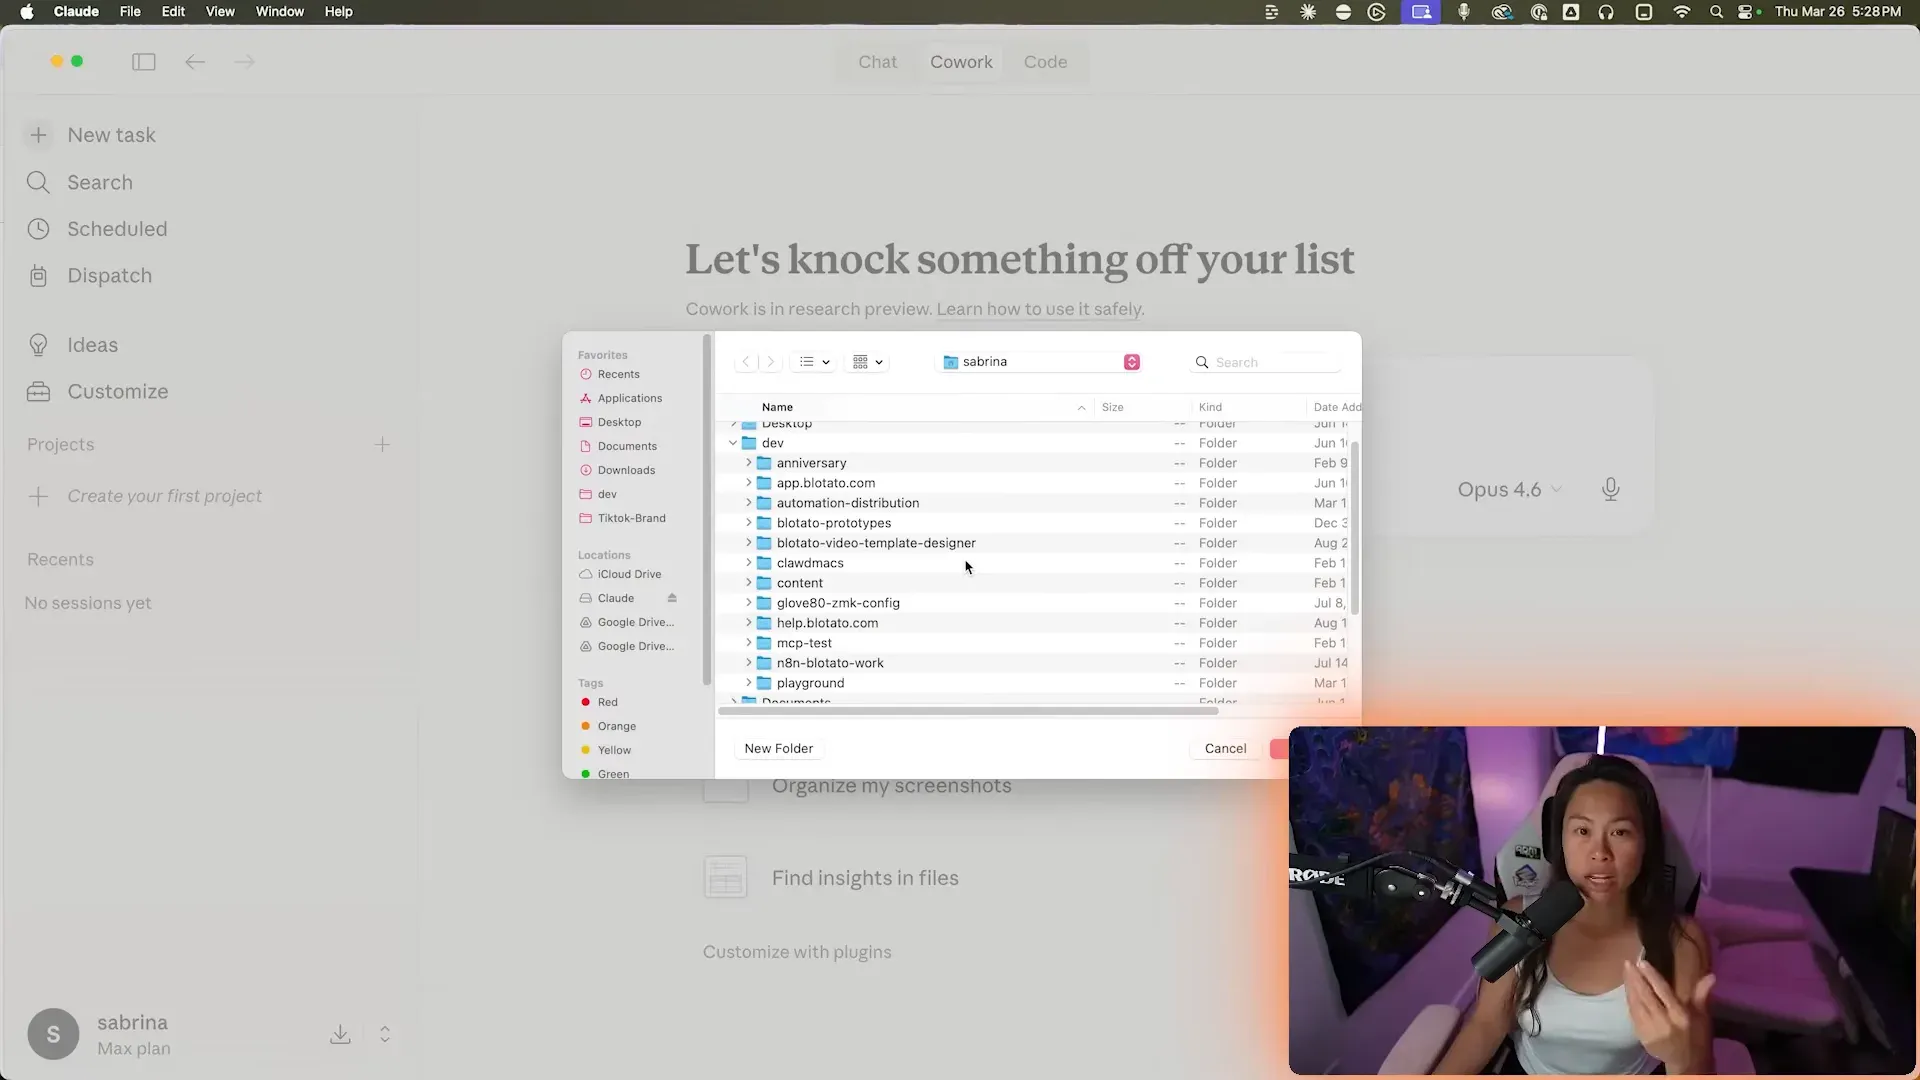Screen dimensions: 1920x1080
Task: Expand the app.blotato.com folder
Action: point(748,483)
